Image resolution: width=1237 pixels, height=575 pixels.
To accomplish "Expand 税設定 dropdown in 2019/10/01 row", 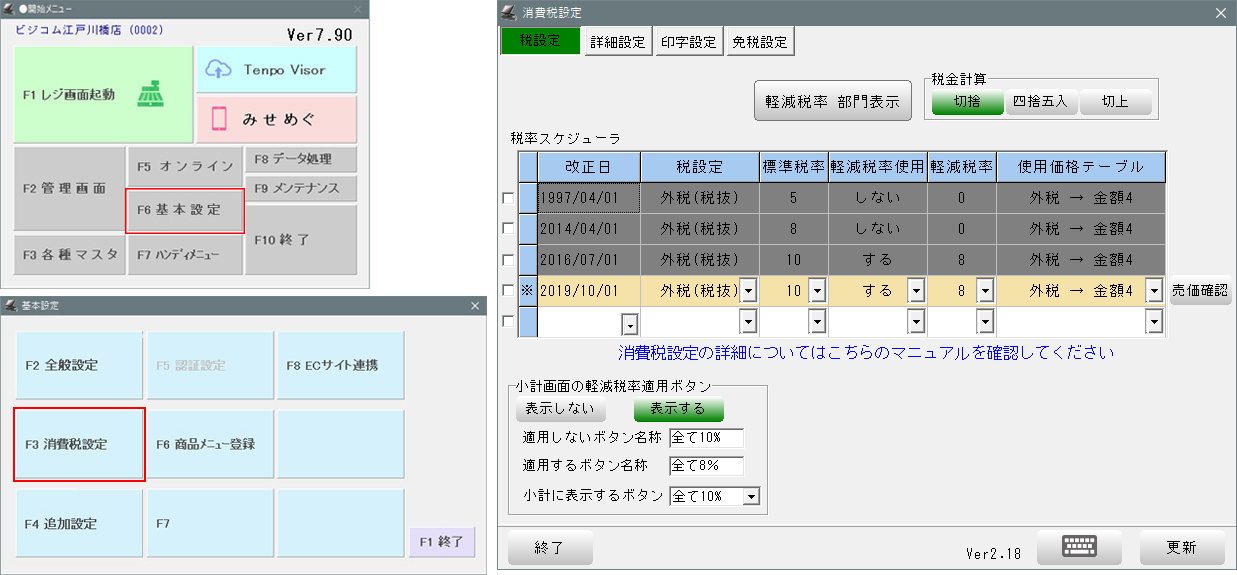I will (748, 291).
